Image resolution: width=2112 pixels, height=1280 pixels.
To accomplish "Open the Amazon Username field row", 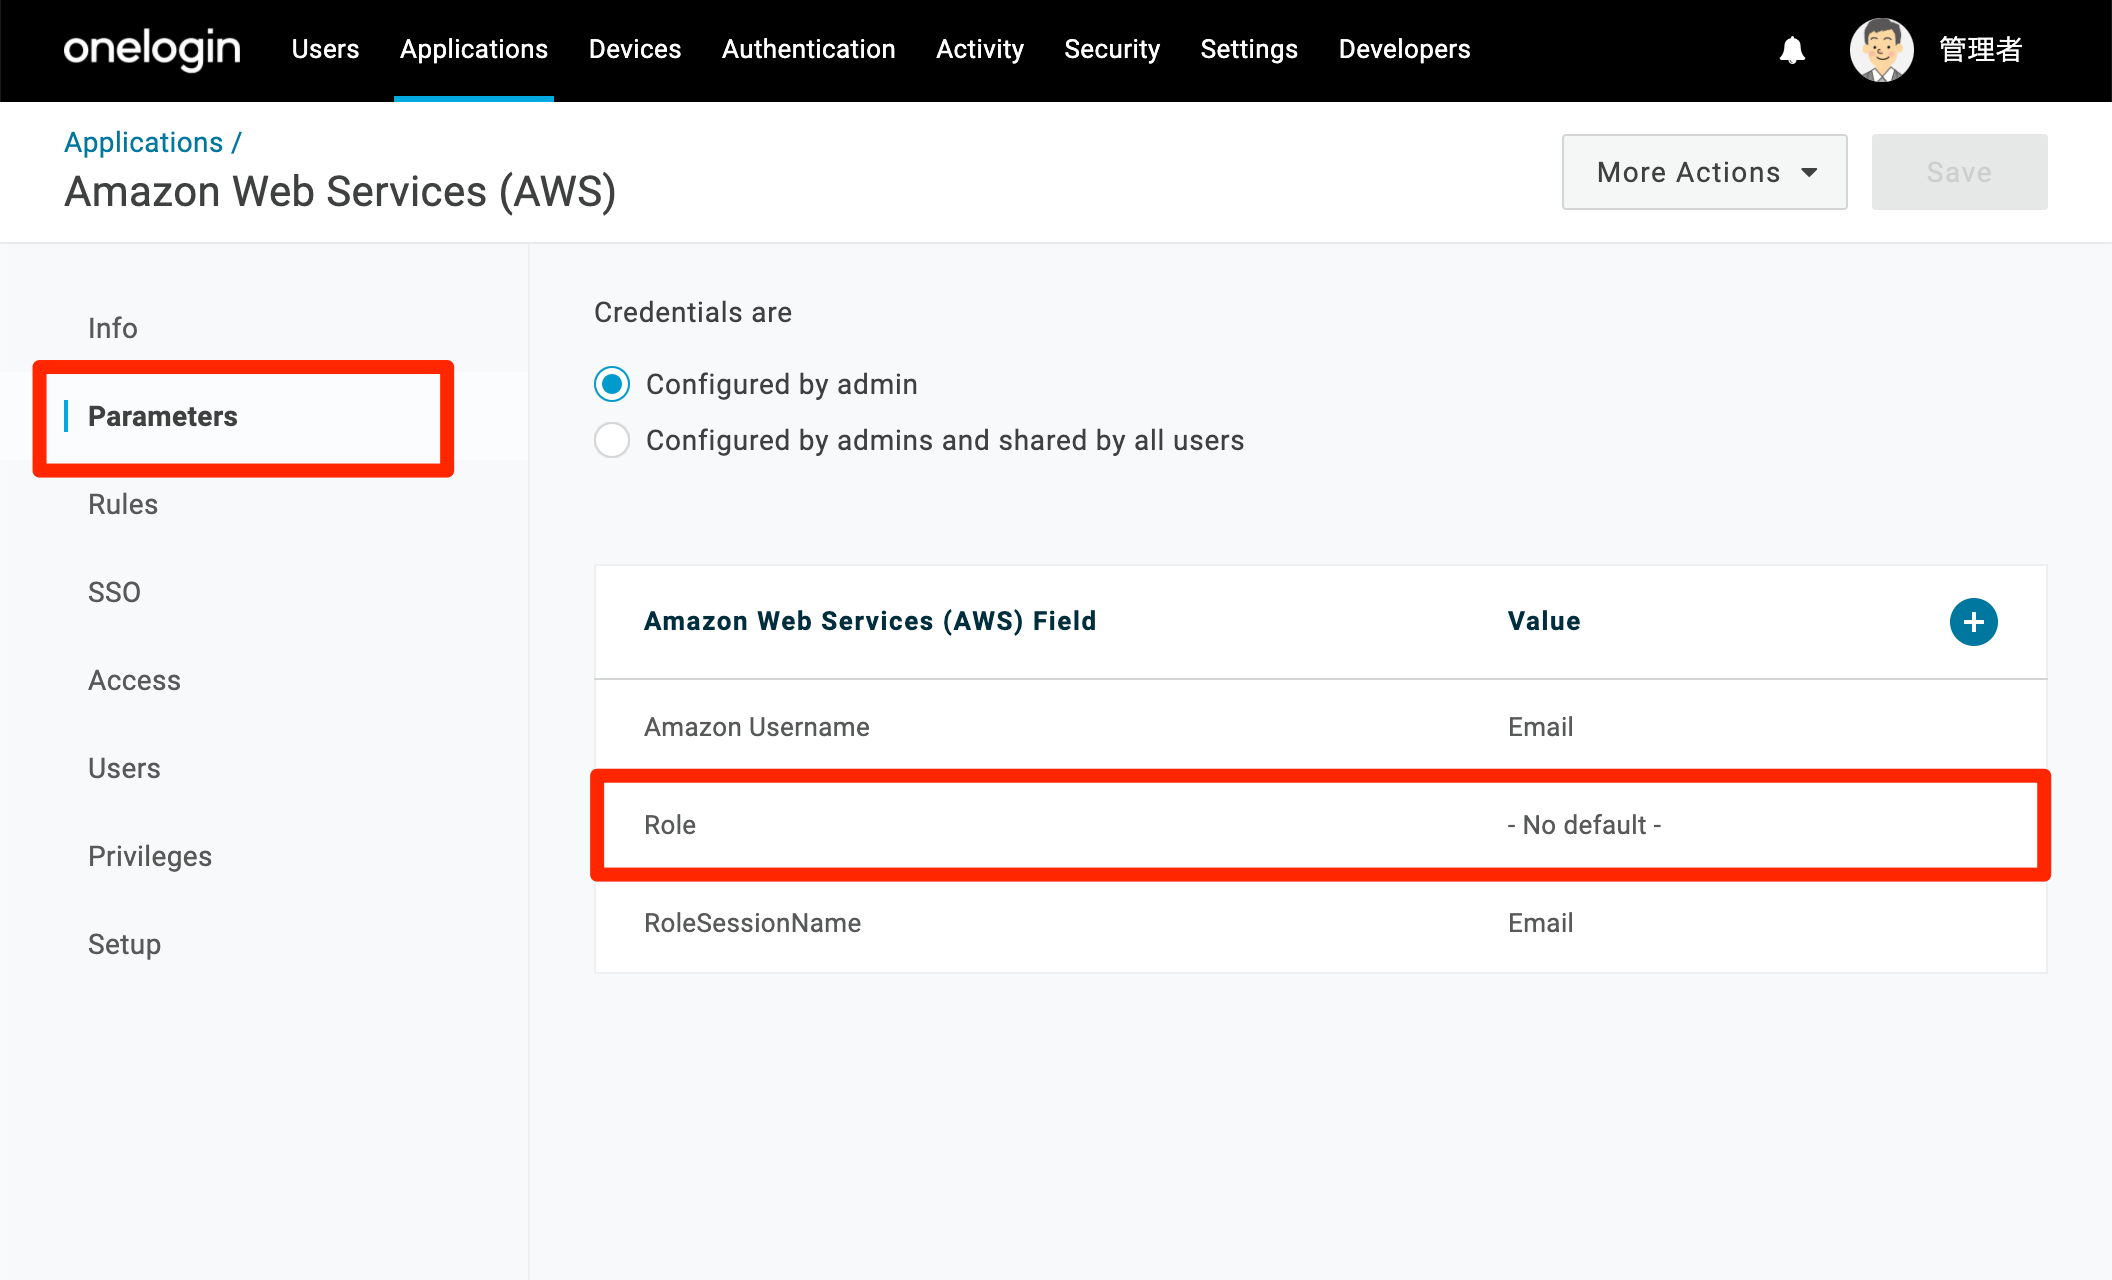I will coord(1320,727).
